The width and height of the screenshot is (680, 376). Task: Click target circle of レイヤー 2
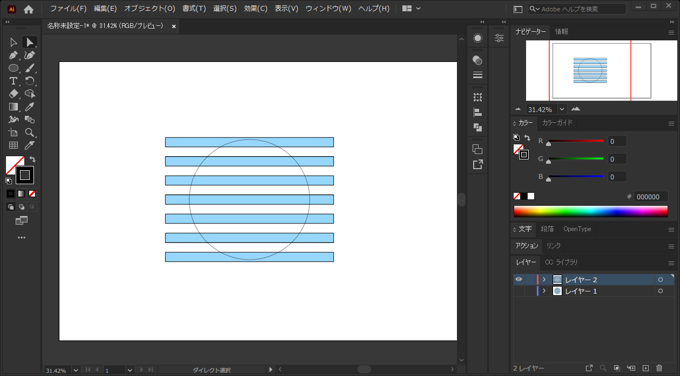click(x=660, y=280)
